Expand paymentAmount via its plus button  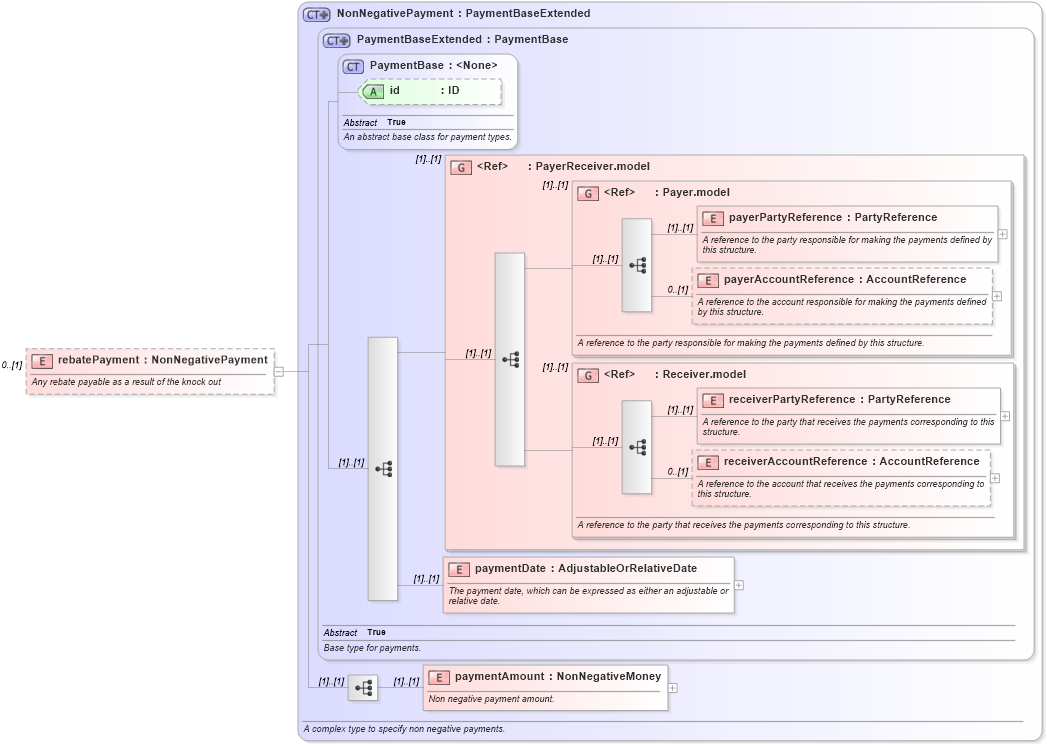[x=672, y=687]
